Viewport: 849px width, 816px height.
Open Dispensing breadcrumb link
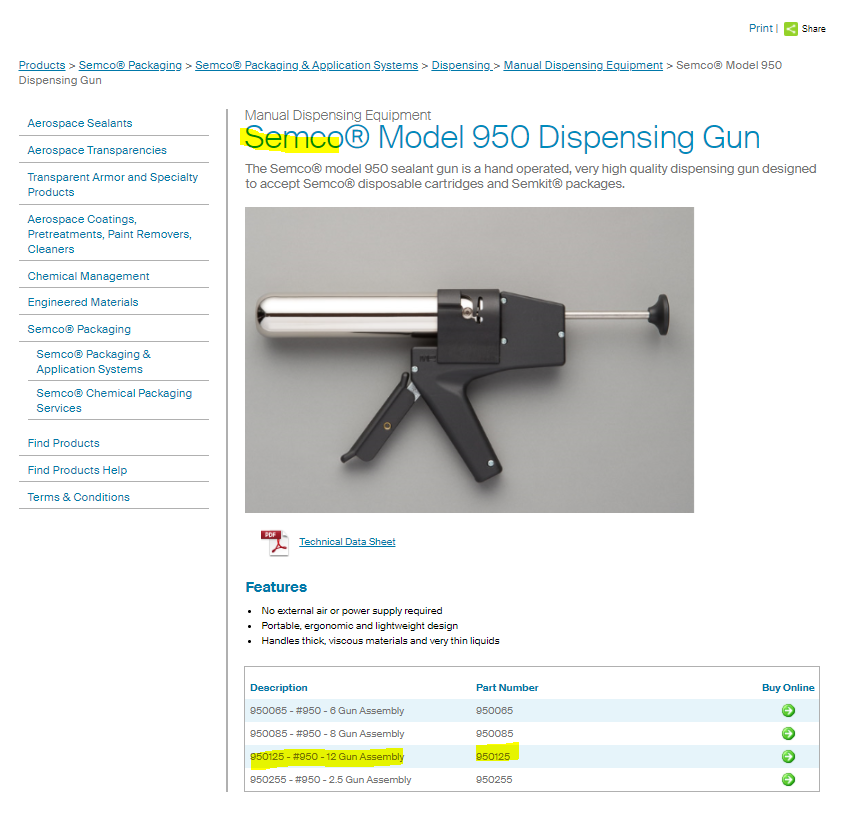click(x=461, y=65)
